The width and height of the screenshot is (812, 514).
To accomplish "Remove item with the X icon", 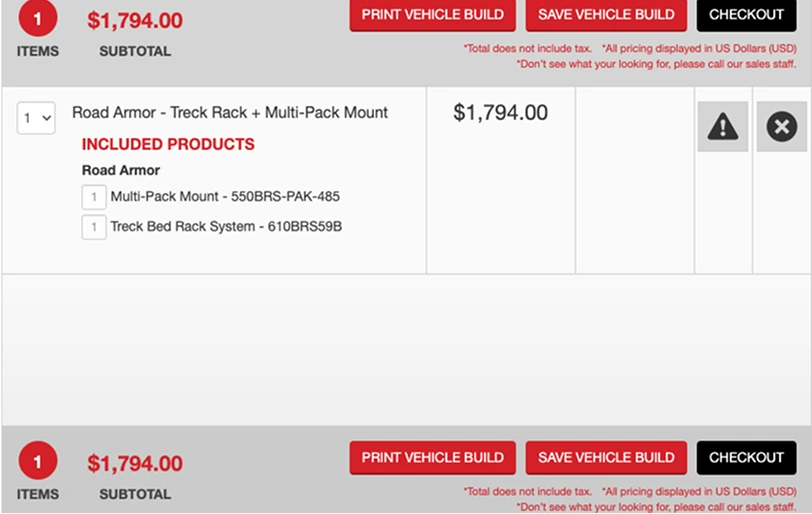I will tap(781, 127).
